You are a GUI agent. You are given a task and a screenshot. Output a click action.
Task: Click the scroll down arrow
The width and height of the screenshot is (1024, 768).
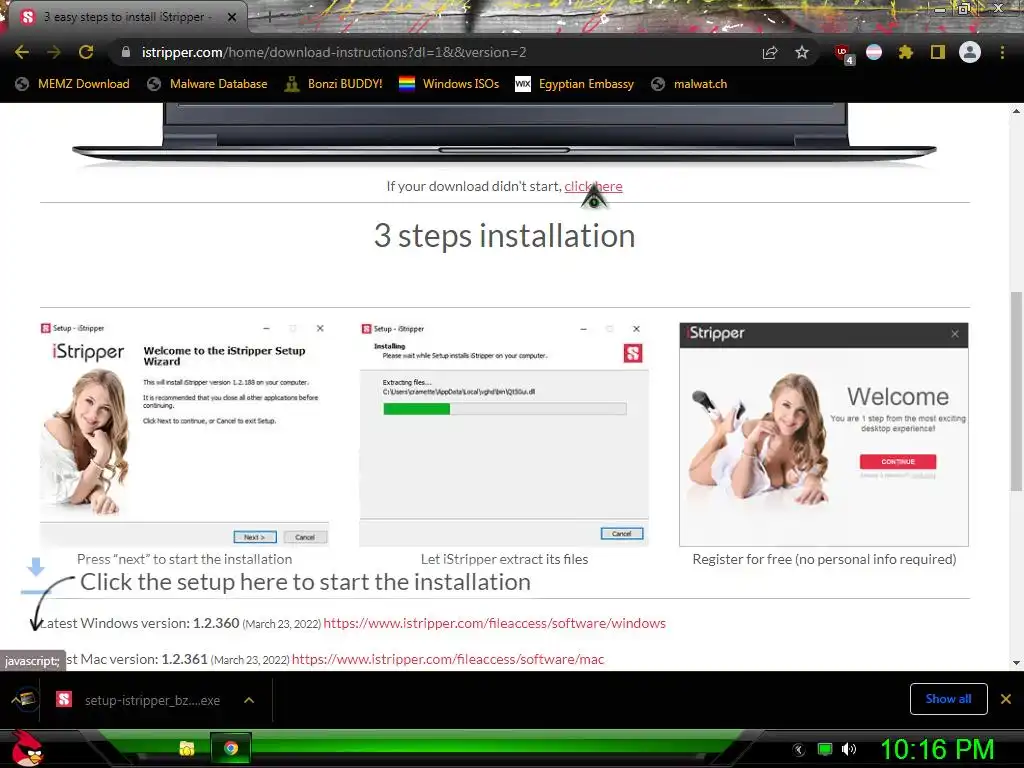(x=1016, y=663)
